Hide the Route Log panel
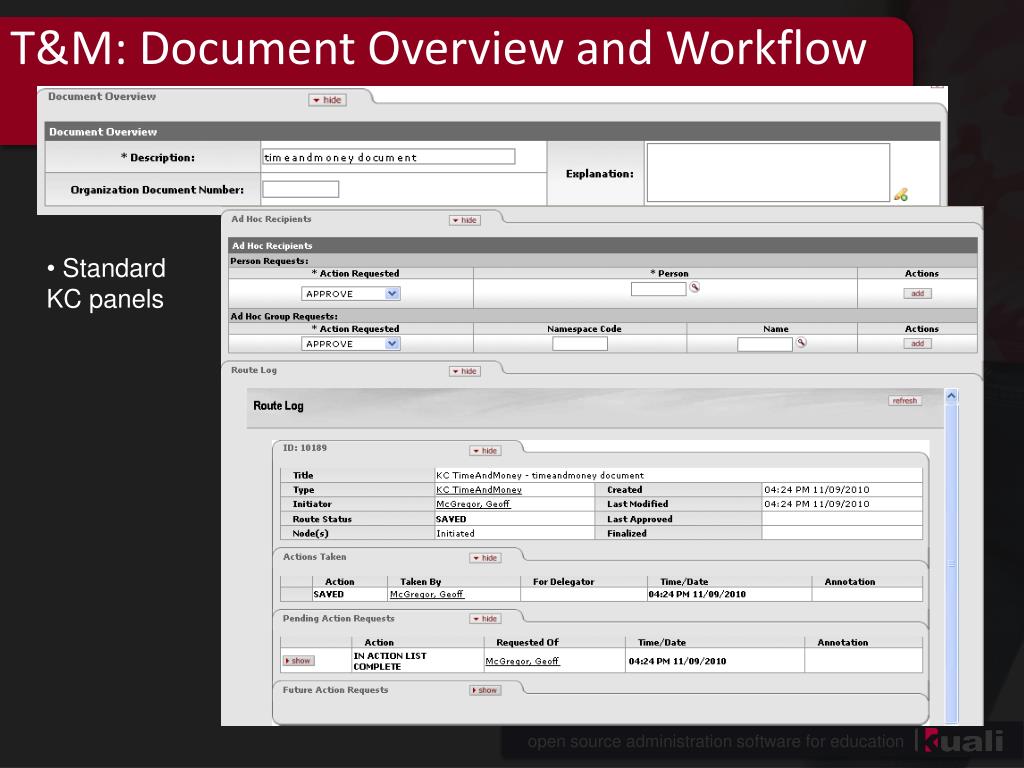 (465, 371)
